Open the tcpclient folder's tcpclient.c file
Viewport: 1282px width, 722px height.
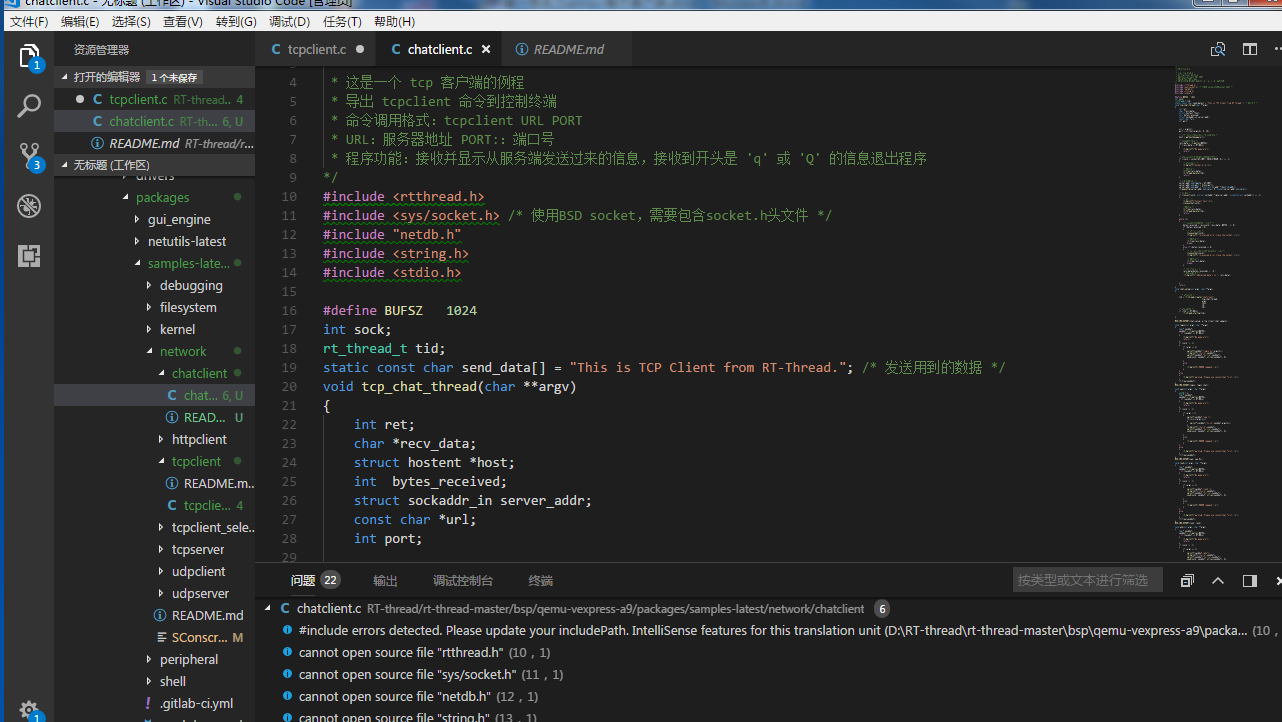(155, 505)
